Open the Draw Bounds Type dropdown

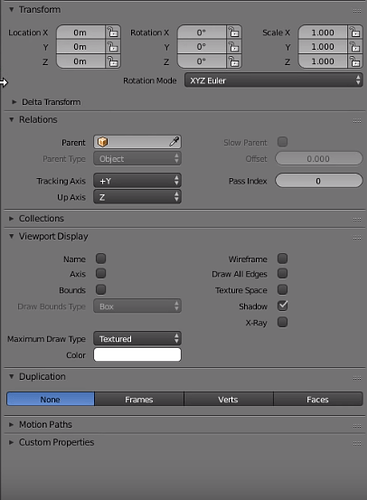click(137, 306)
